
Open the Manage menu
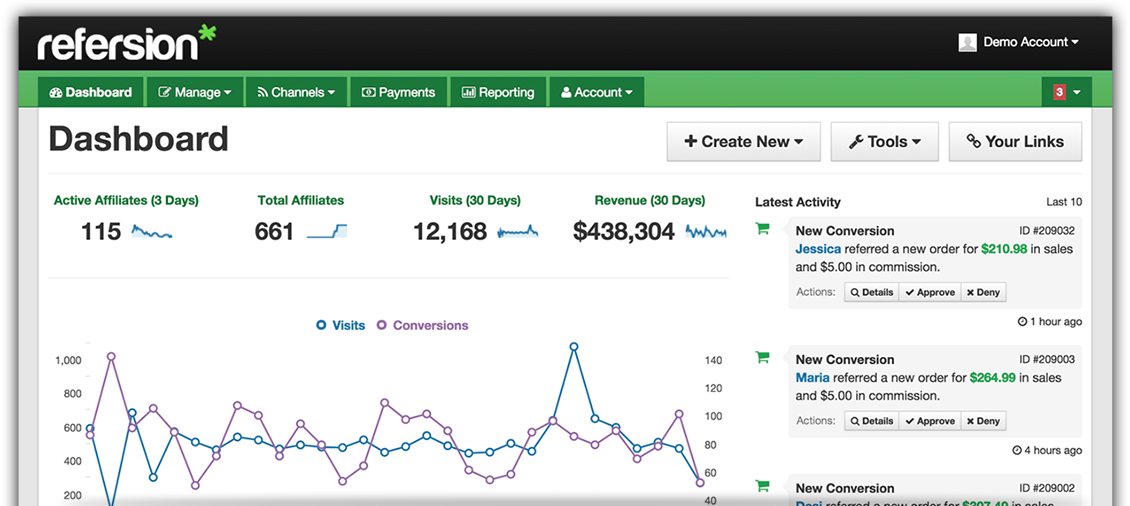(194, 92)
